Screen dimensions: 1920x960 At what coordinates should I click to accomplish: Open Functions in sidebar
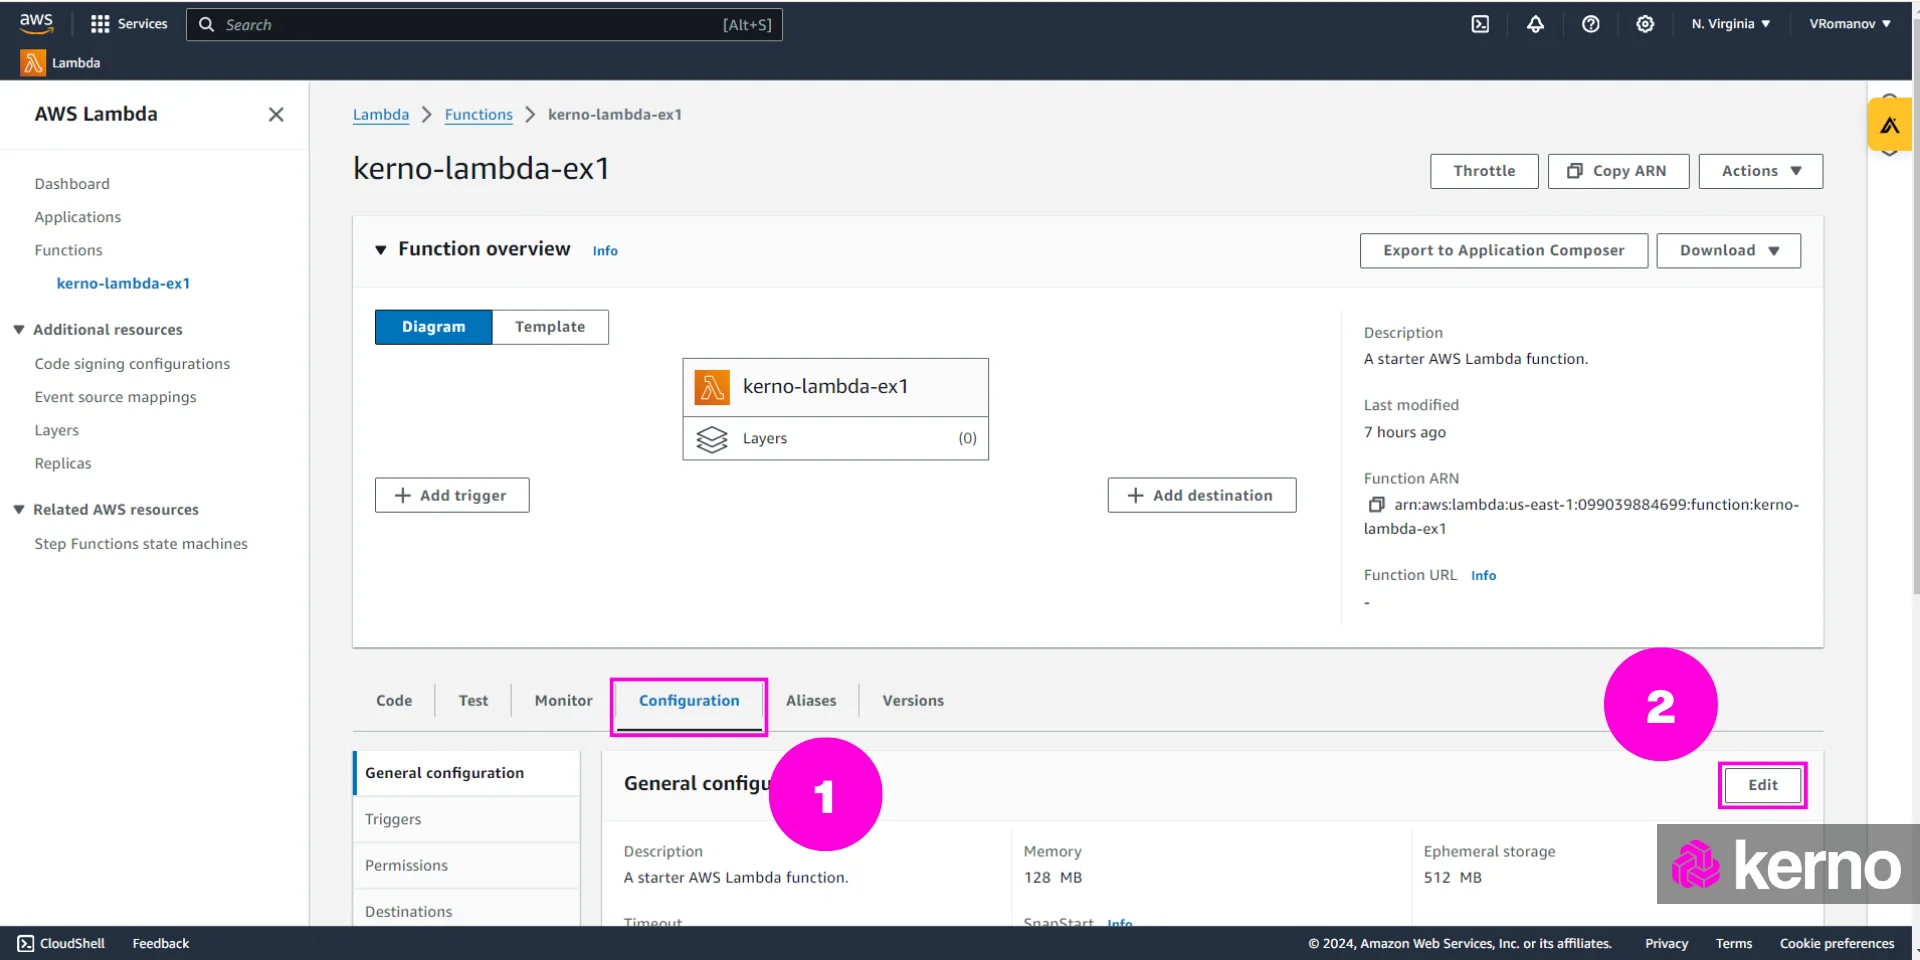click(68, 250)
